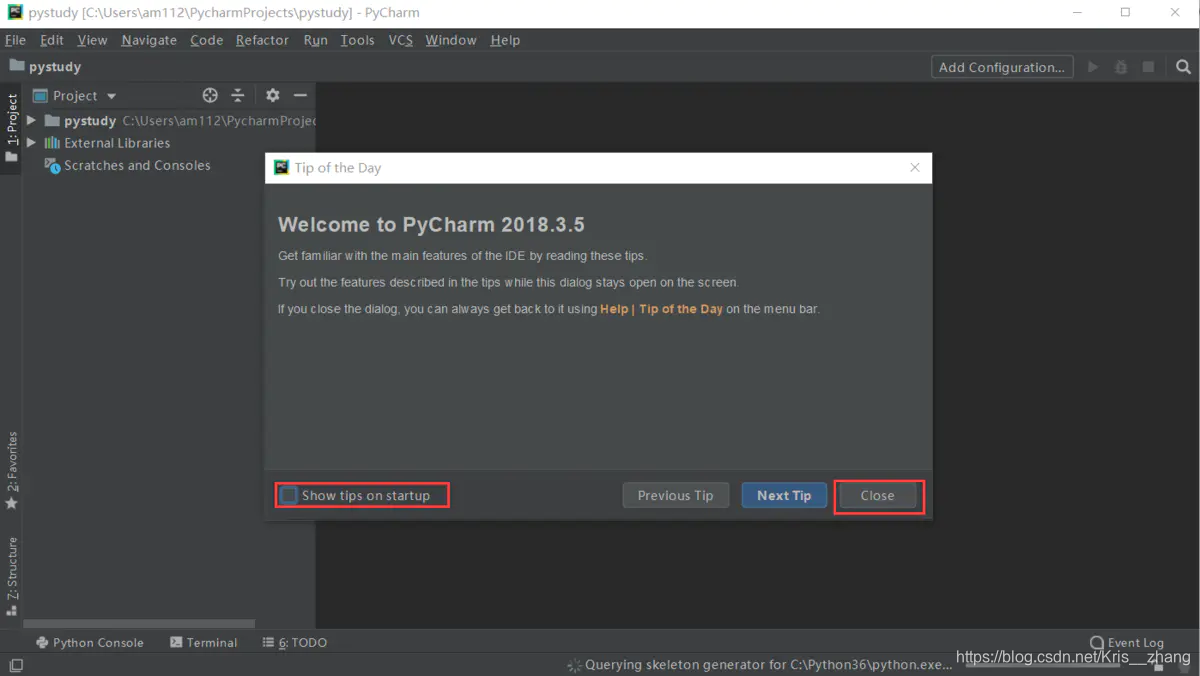Click 'Help | Tip of the Day' highlighted text

tap(661, 309)
